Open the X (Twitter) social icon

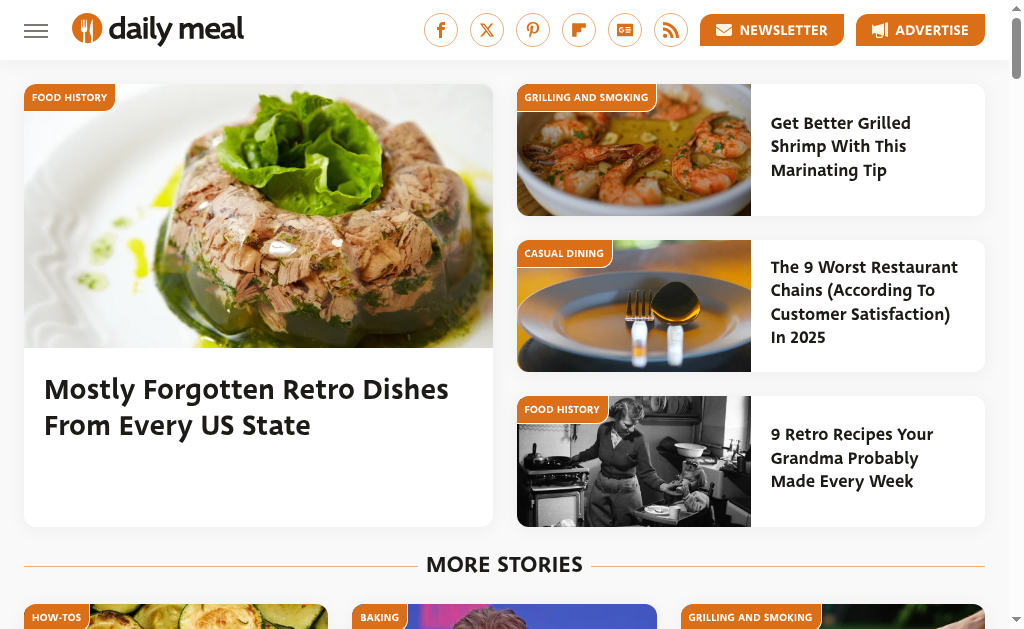[x=487, y=30]
